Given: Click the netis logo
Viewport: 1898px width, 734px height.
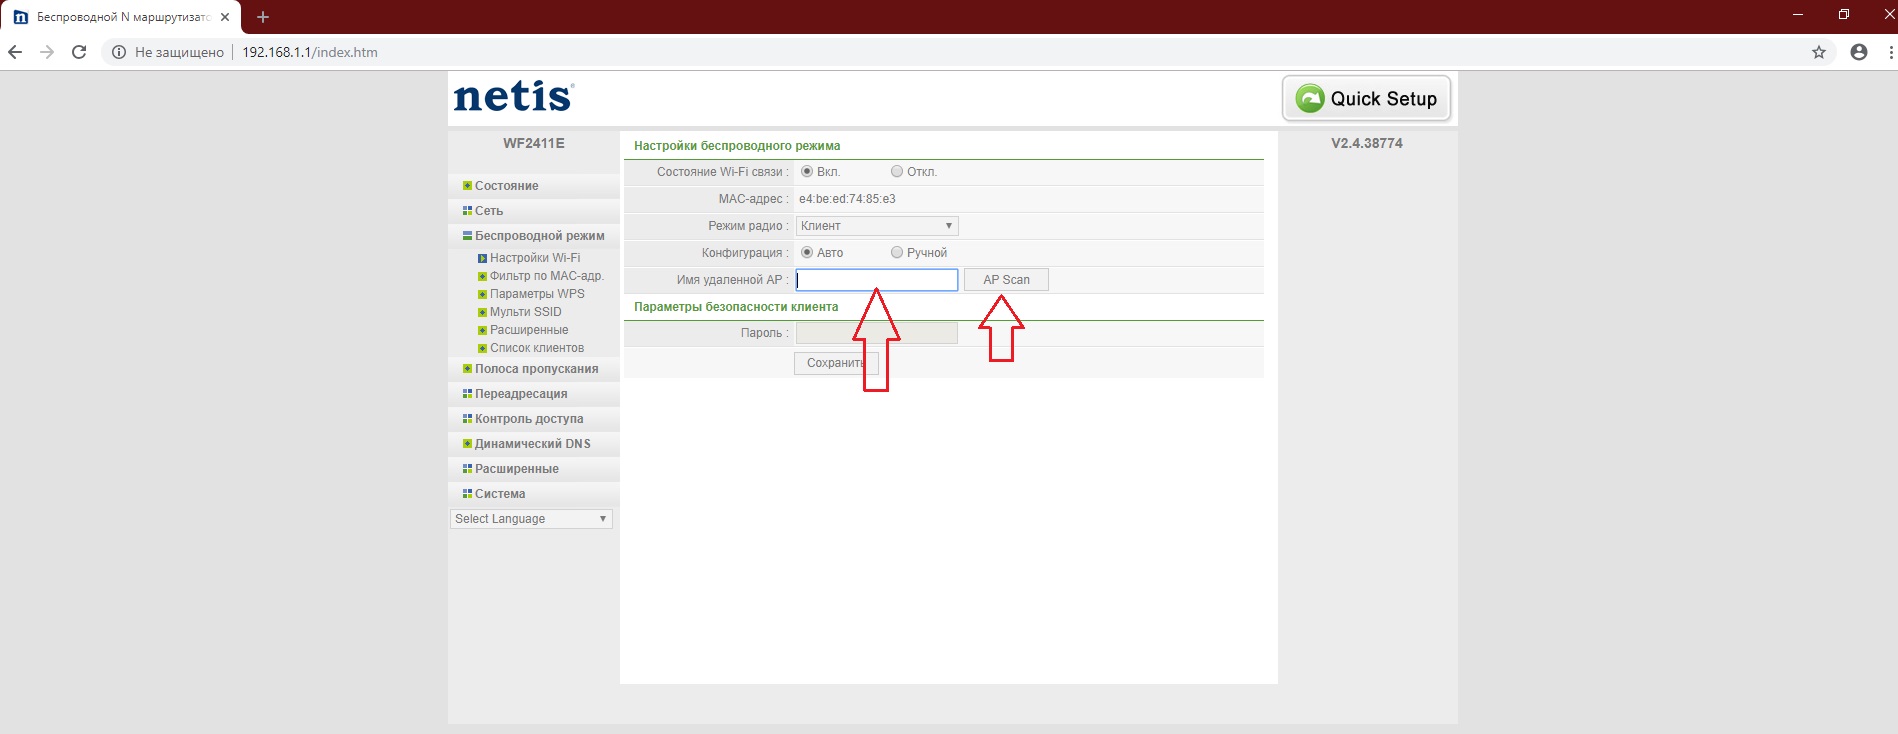Looking at the screenshot, I should coord(514,96).
